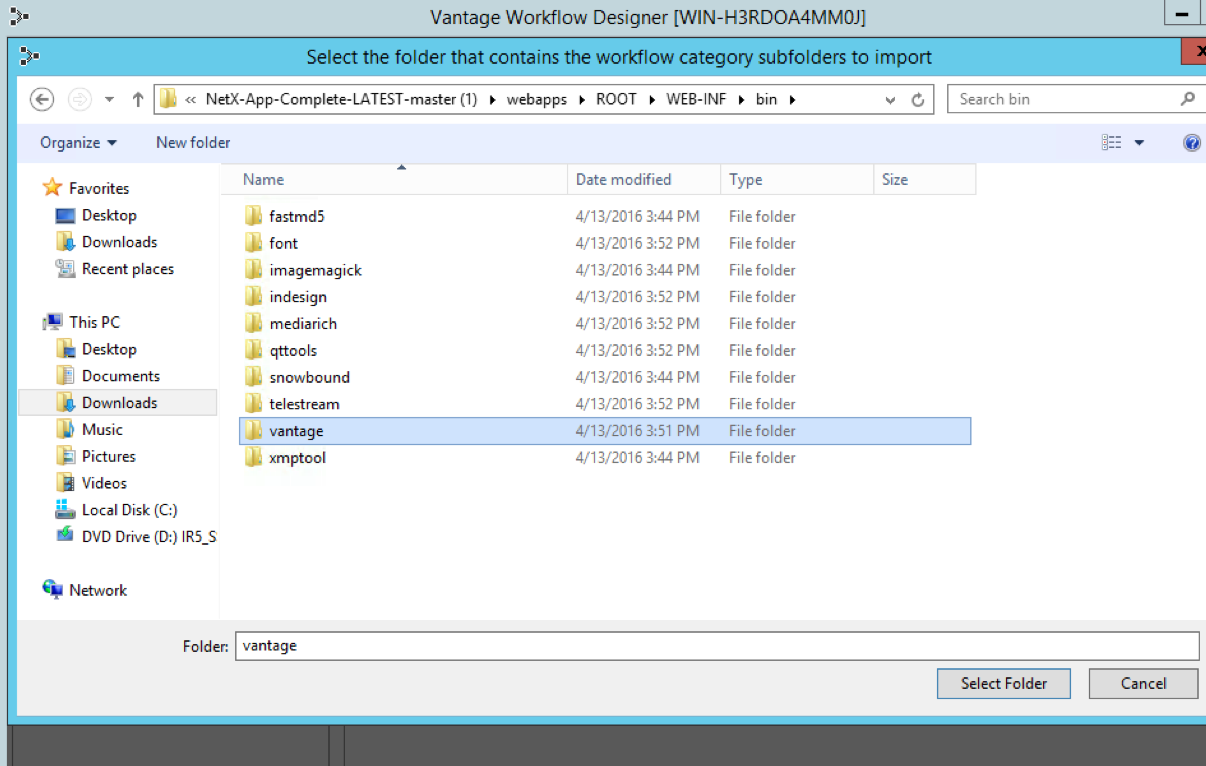Select the font folder icon
This screenshot has width=1206, height=766.
254,243
